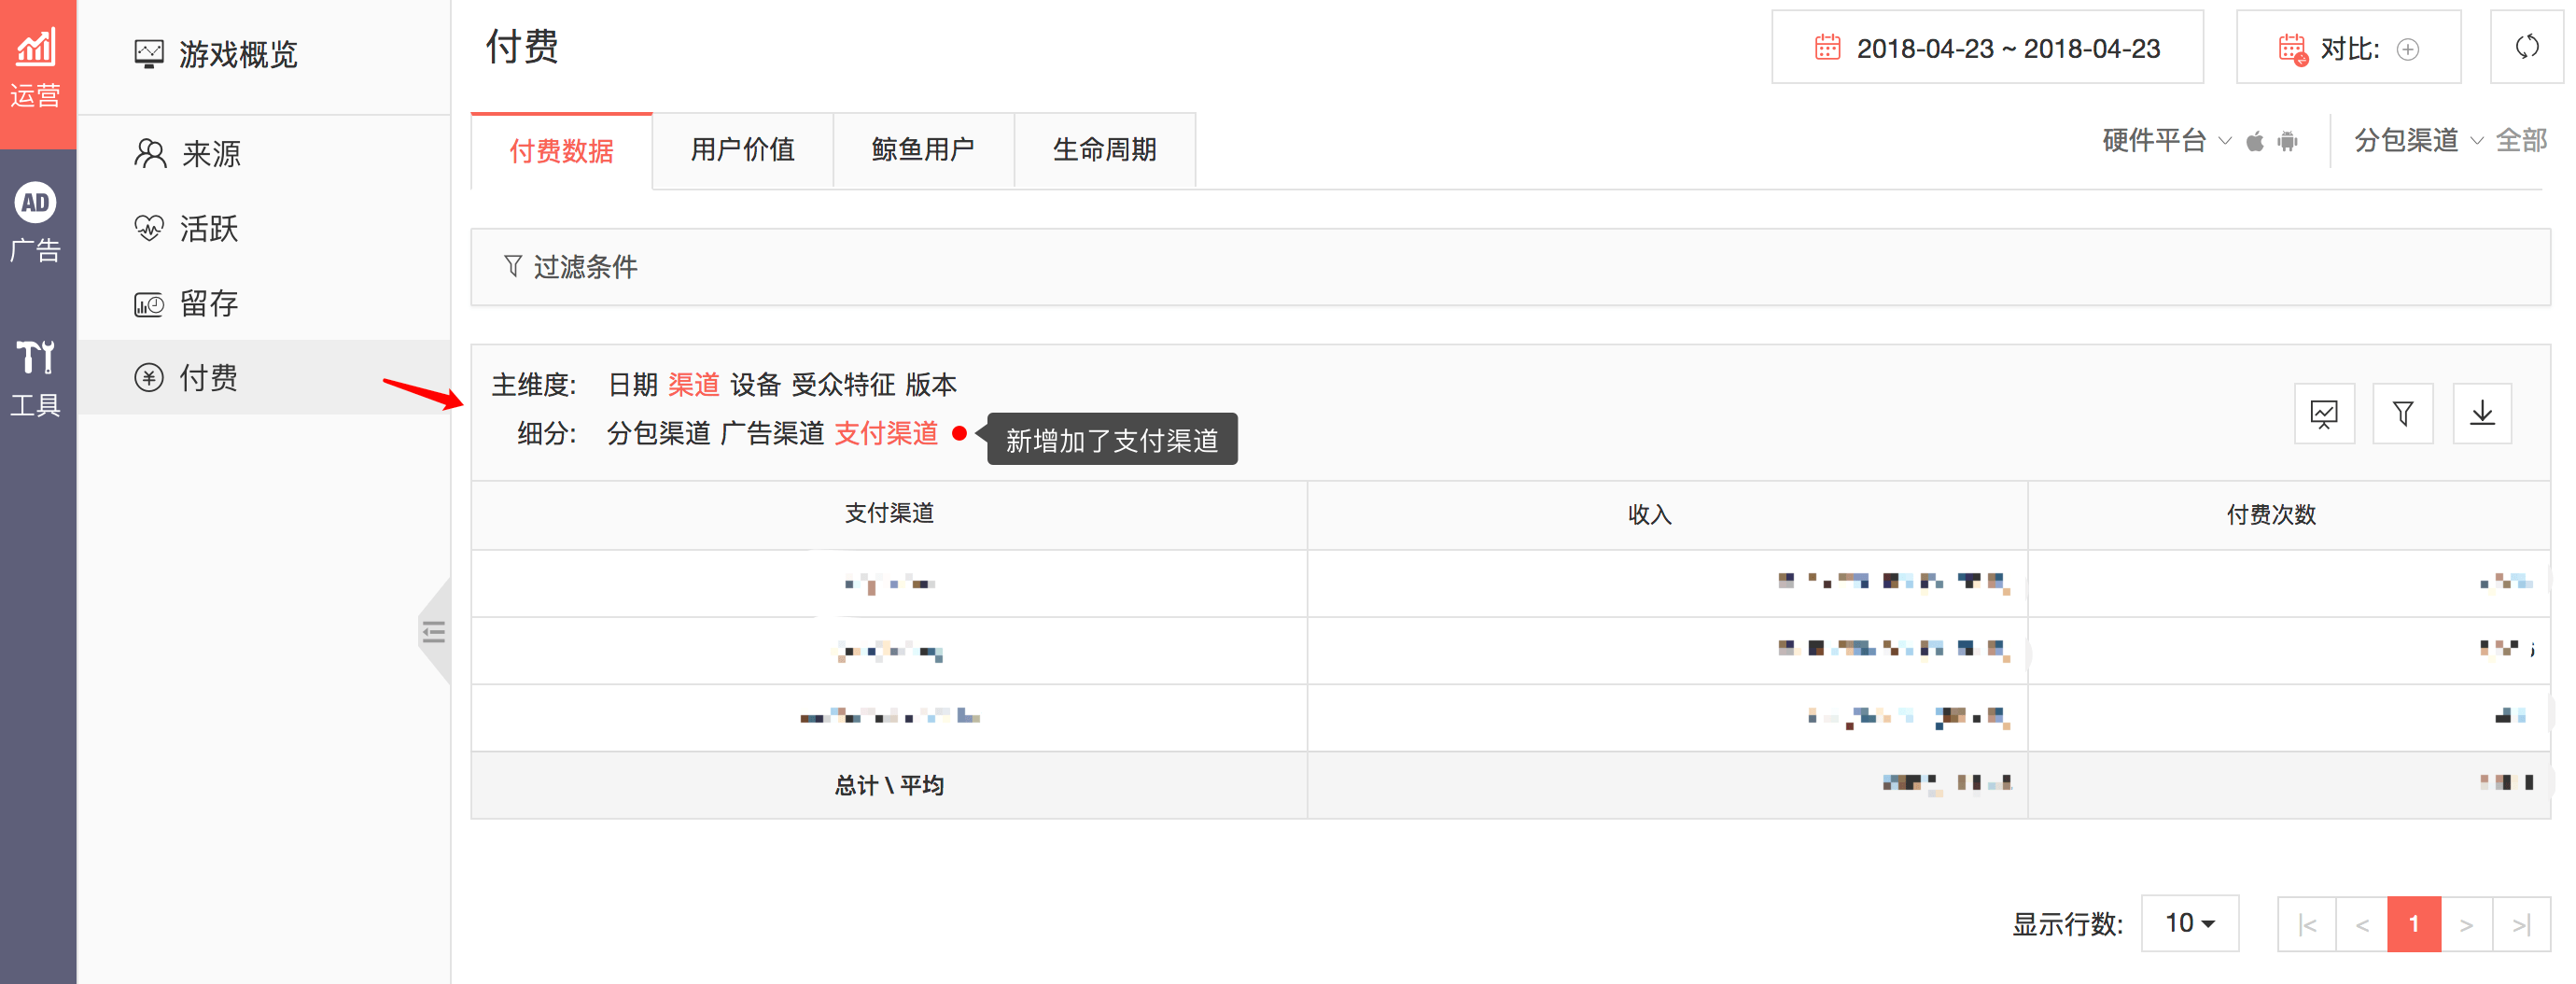
Task: Open the 工具 tools sidebar section
Action: [x=37, y=378]
